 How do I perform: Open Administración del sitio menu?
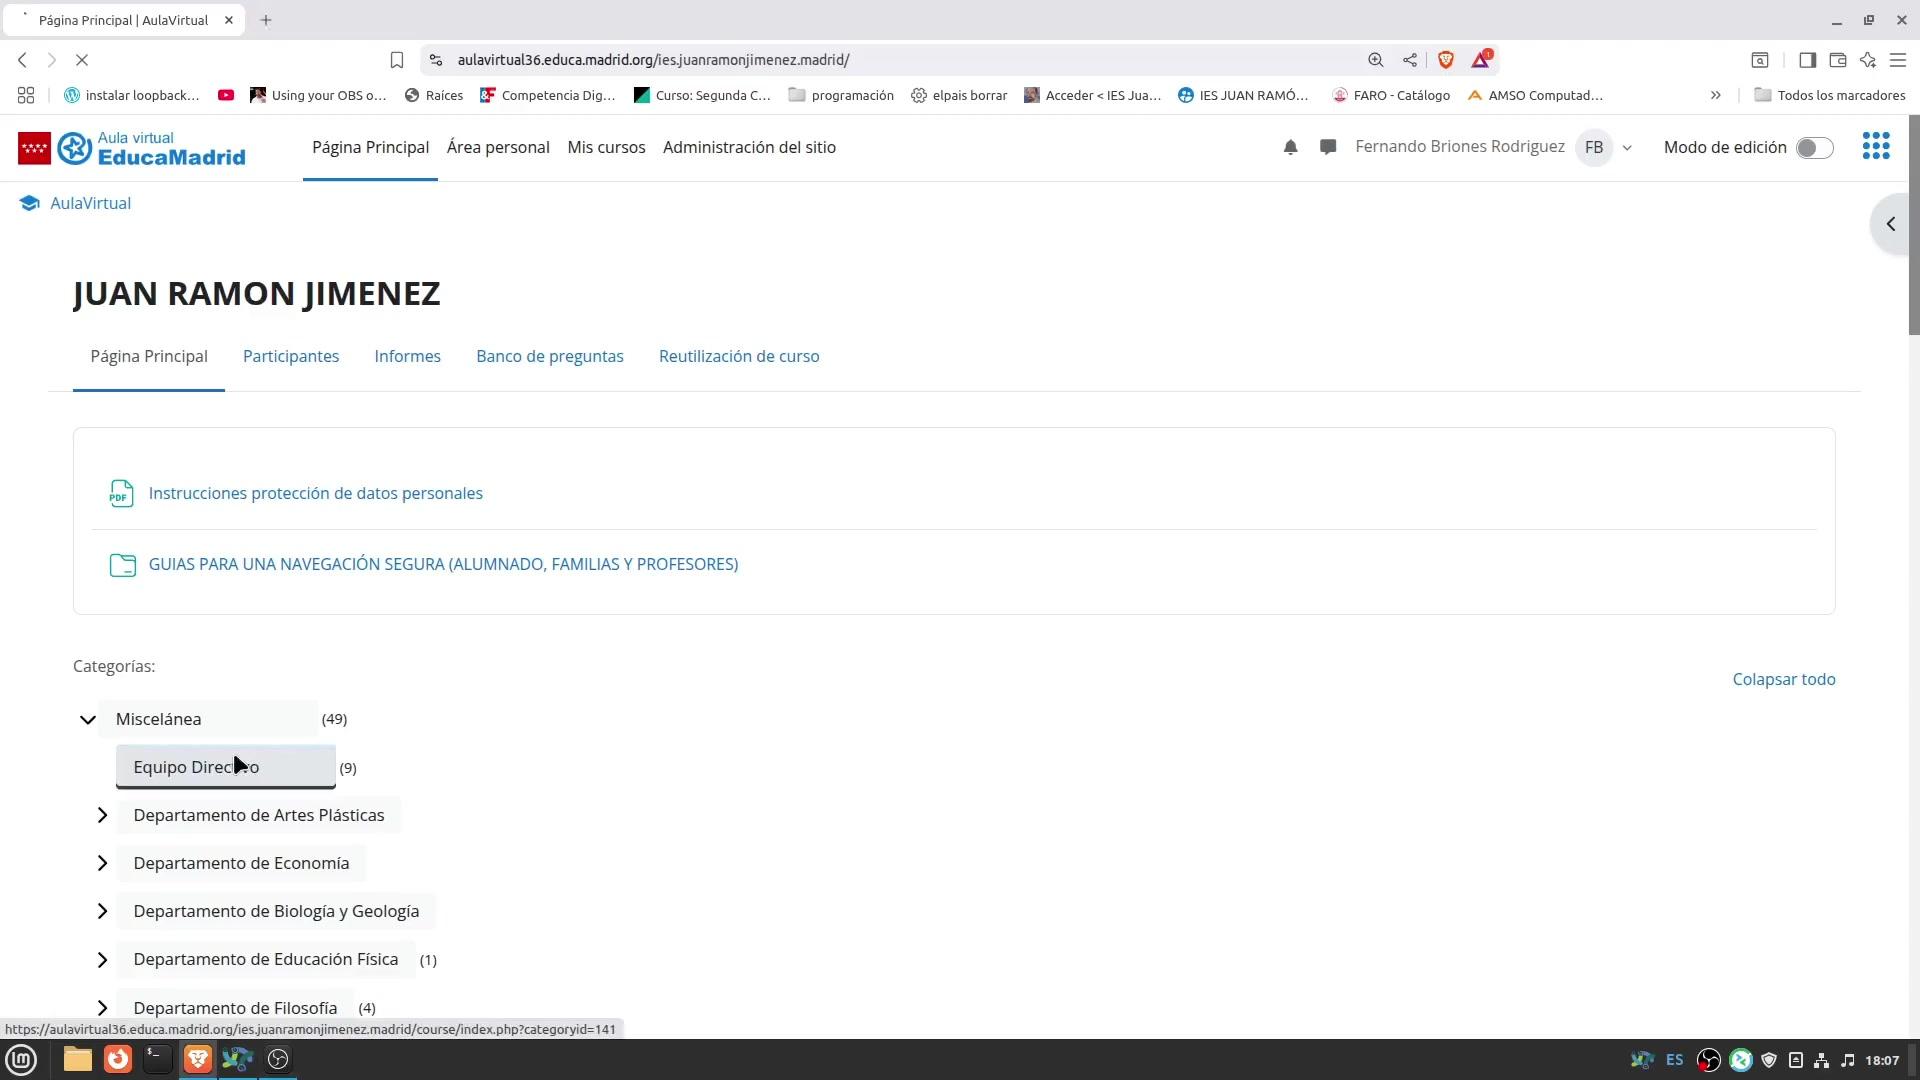coord(749,147)
